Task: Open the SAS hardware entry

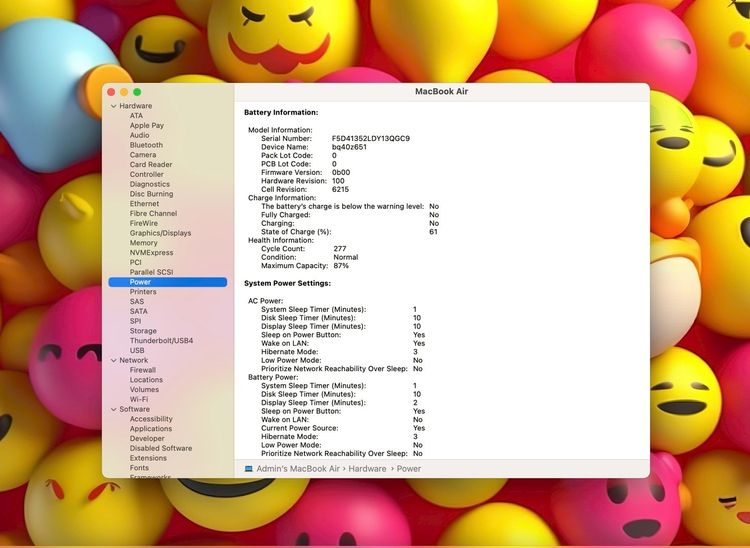Action: pos(137,302)
